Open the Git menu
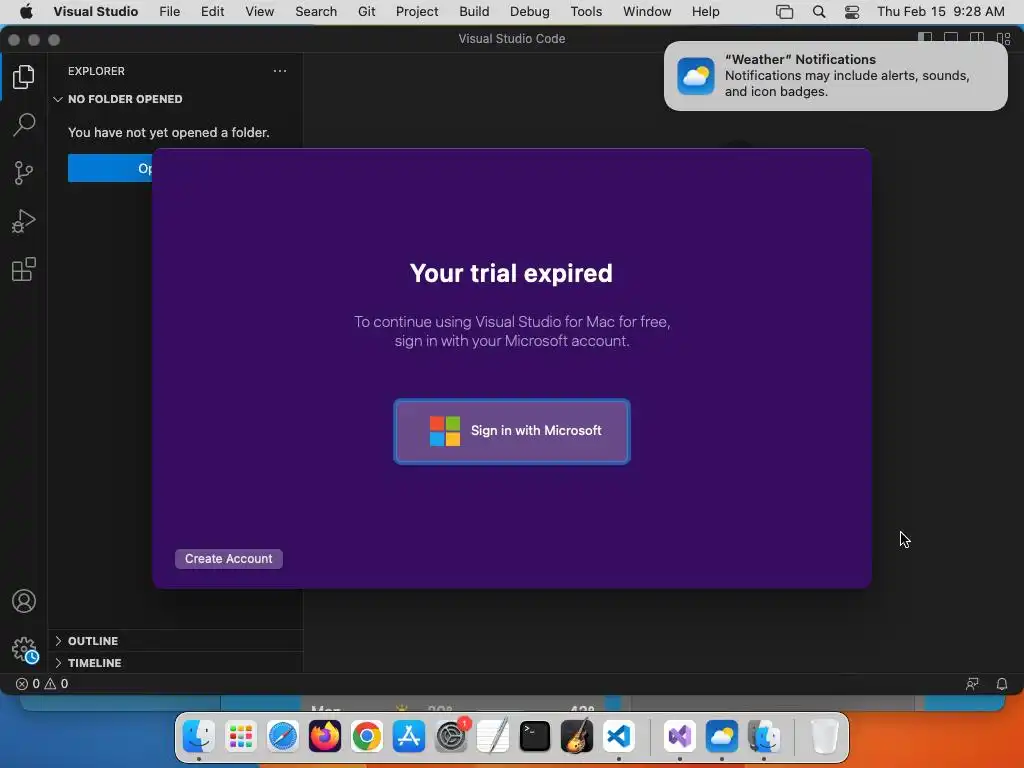The image size is (1024, 768). pyautogui.click(x=366, y=12)
